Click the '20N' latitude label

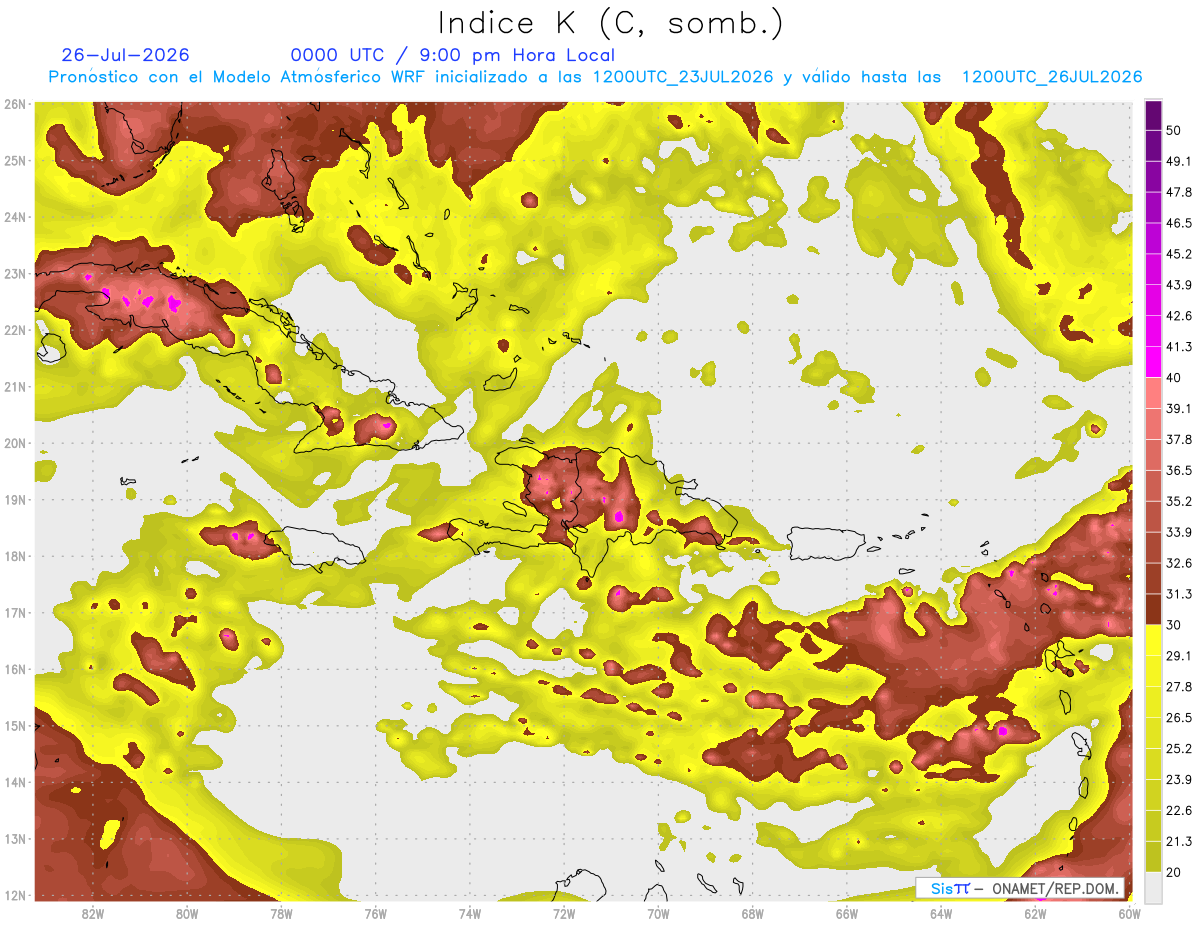[14, 443]
